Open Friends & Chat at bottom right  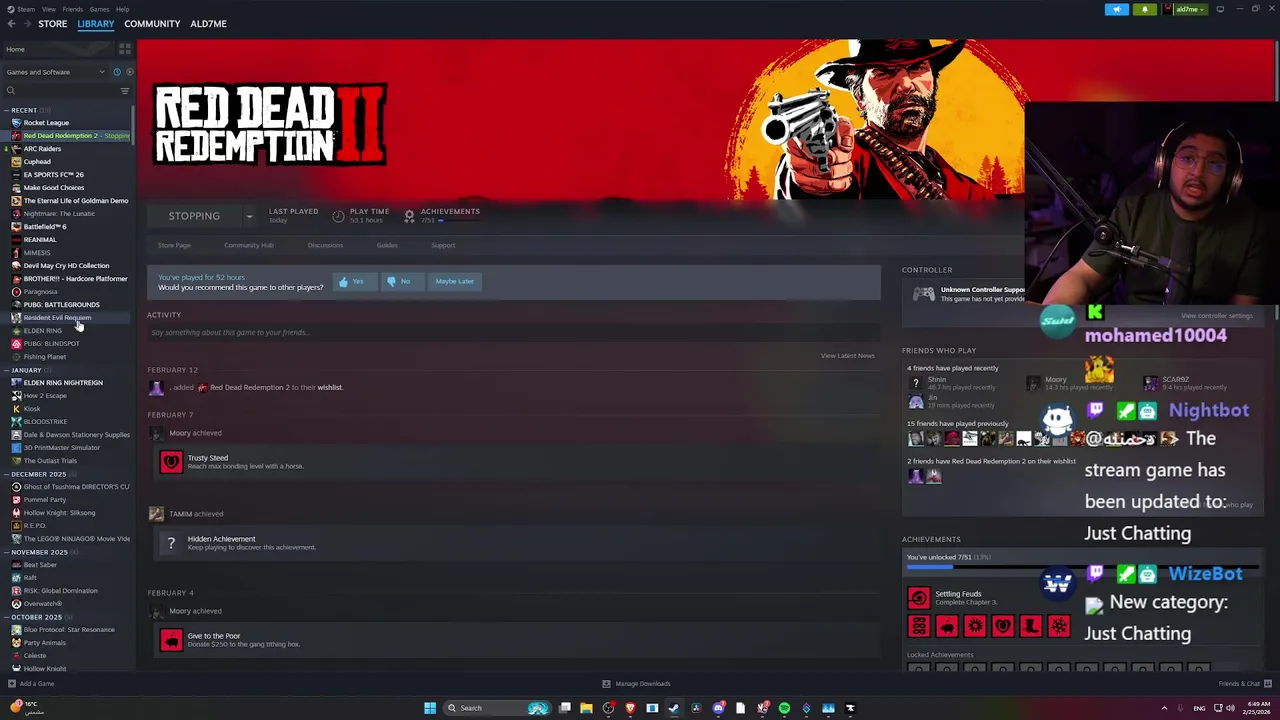(1245, 684)
